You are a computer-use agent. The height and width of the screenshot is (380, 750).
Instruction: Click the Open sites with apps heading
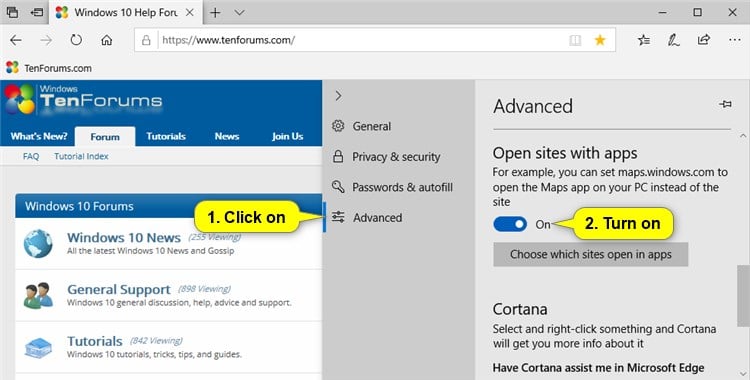(565, 153)
